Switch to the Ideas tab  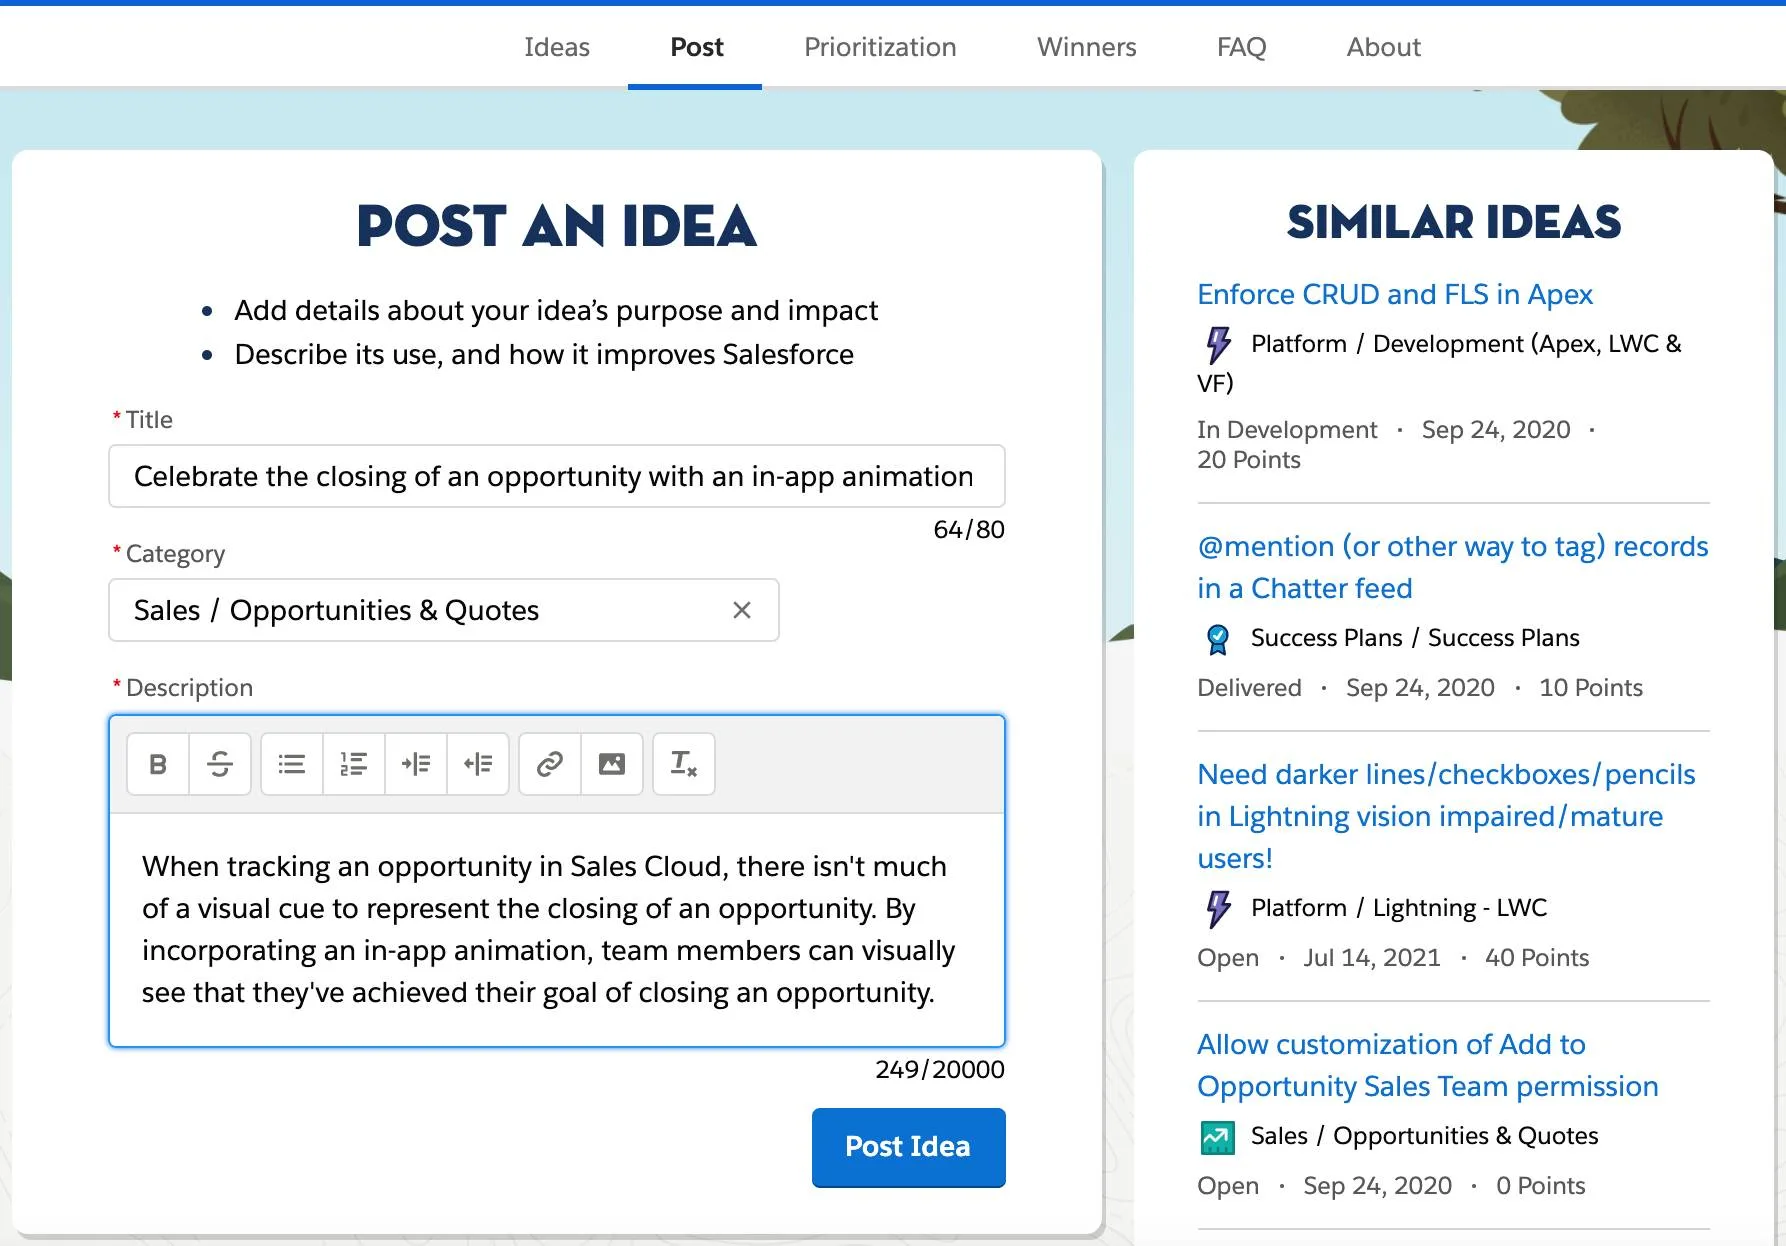557,46
